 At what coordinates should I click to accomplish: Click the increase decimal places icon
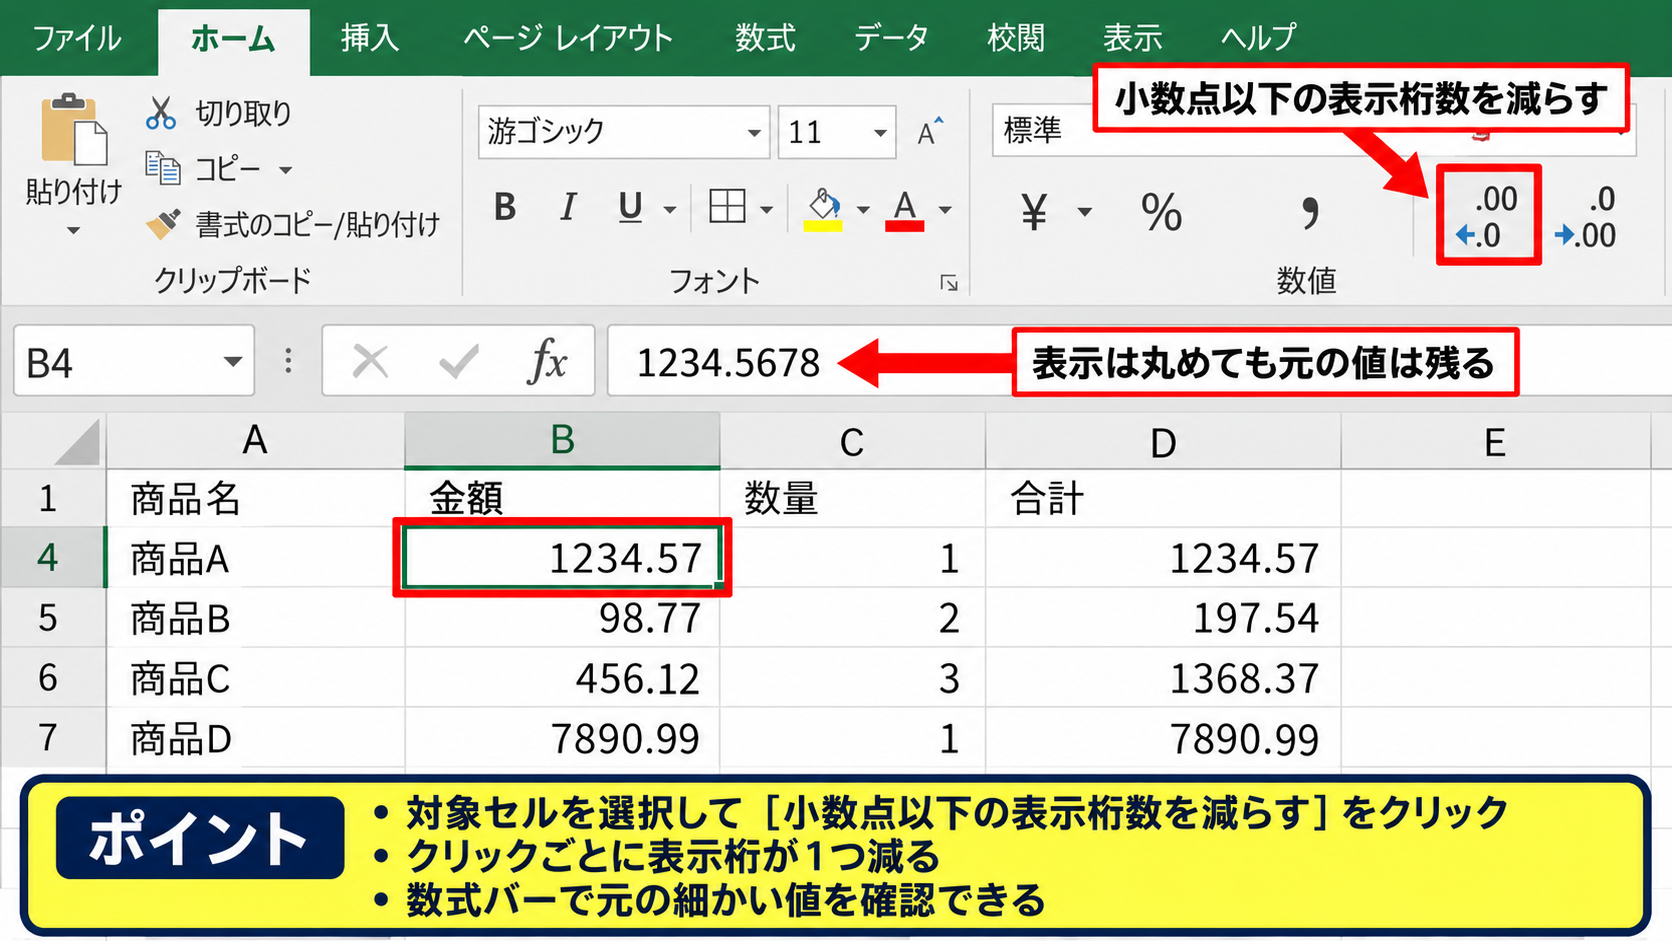coord(1587,216)
